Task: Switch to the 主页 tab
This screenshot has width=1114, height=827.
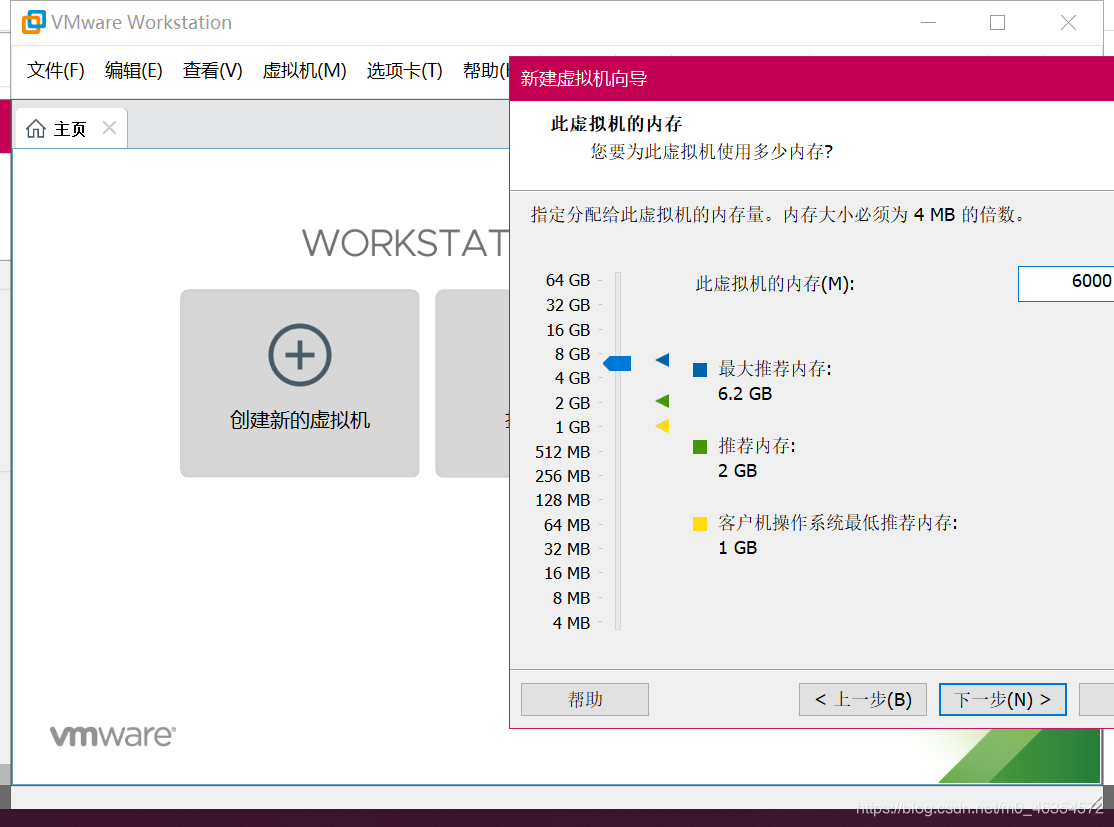Action: click(x=70, y=129)
